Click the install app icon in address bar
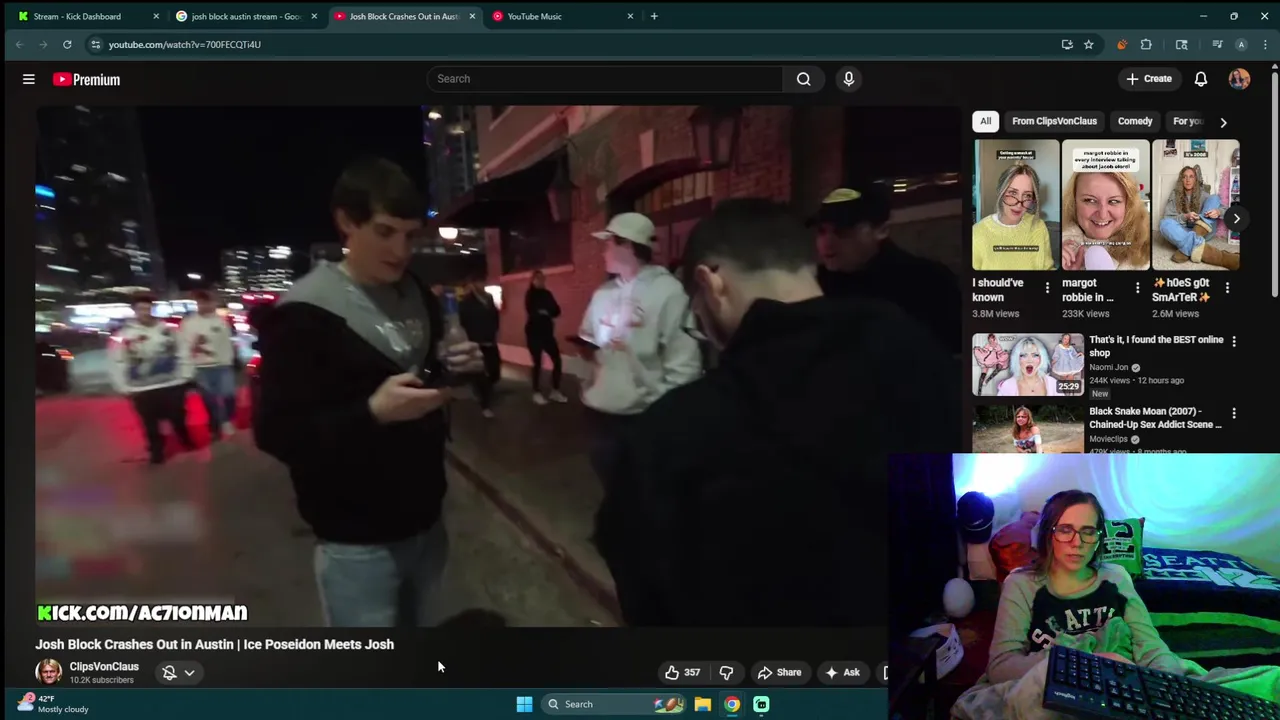Screen dimensions: 1280x720 (x=1067, y=44)
